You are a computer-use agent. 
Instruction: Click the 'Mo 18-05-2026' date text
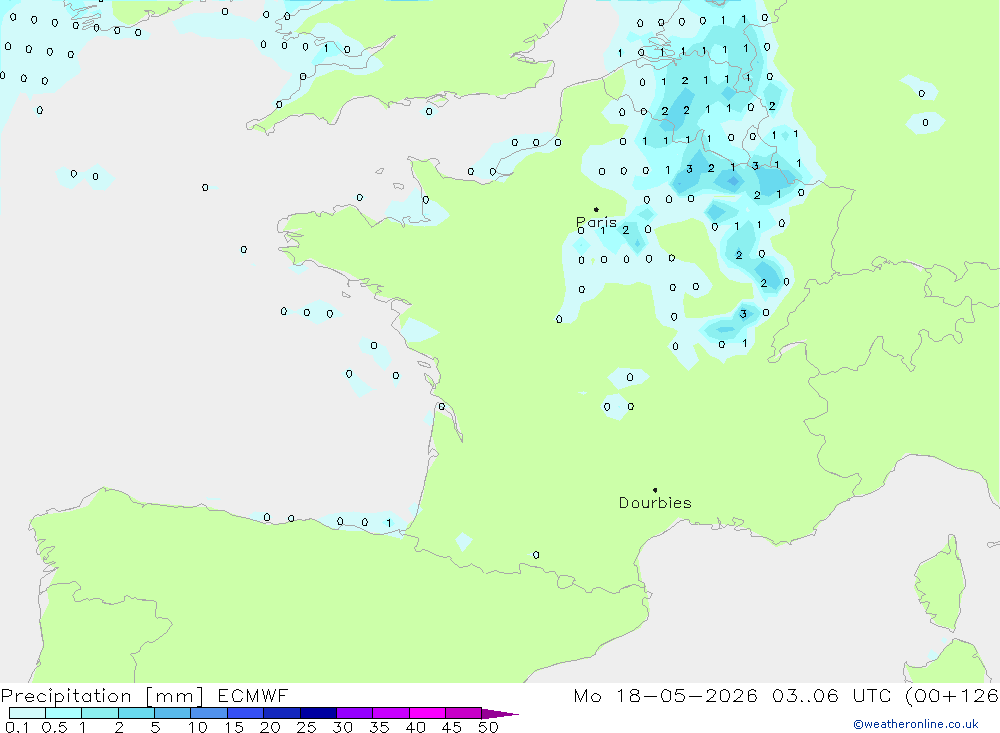[x=665, y=695]
